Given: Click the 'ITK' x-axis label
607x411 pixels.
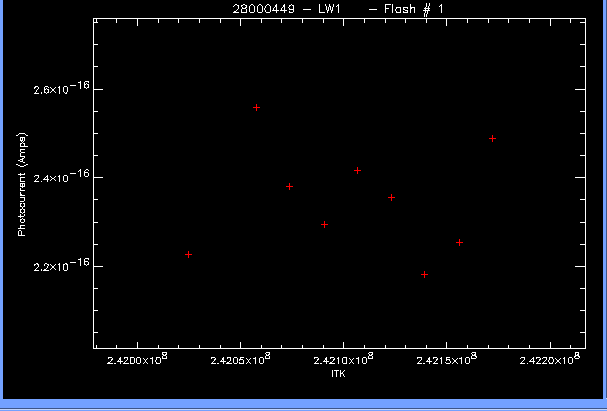Looking at the screenshot, I should pos(338,375).
